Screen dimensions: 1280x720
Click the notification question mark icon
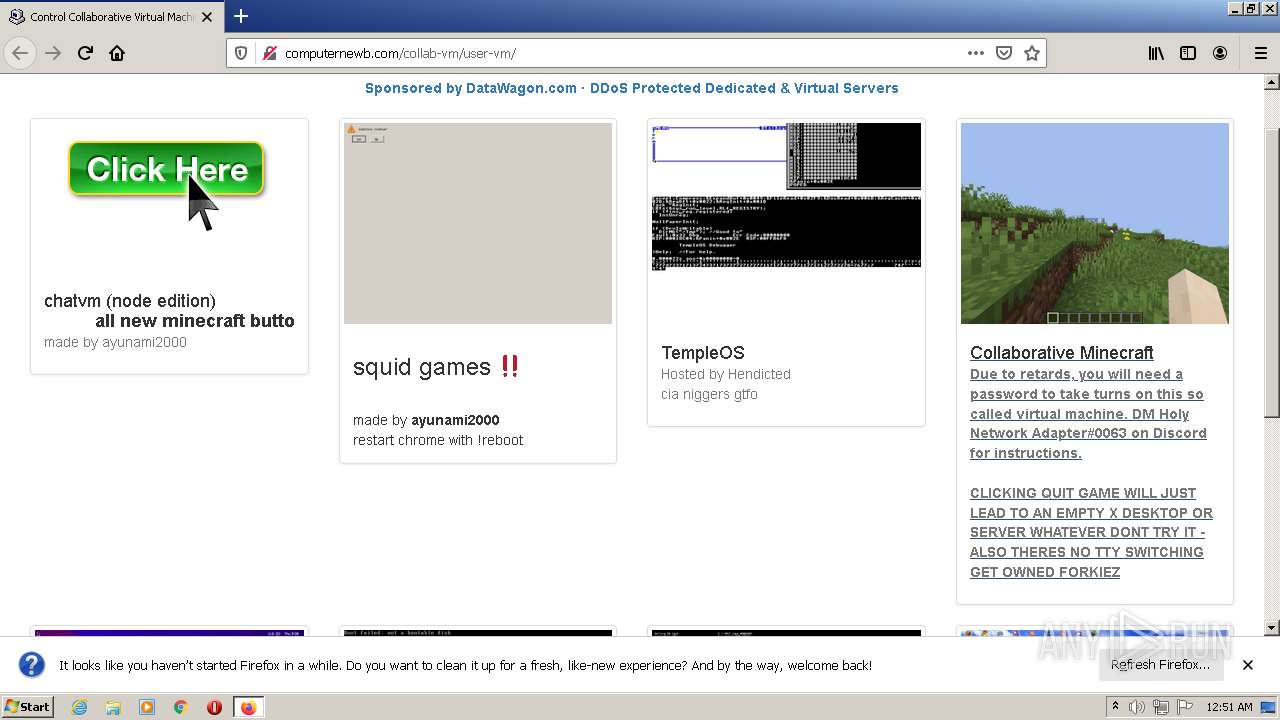(x=32, y=664)
